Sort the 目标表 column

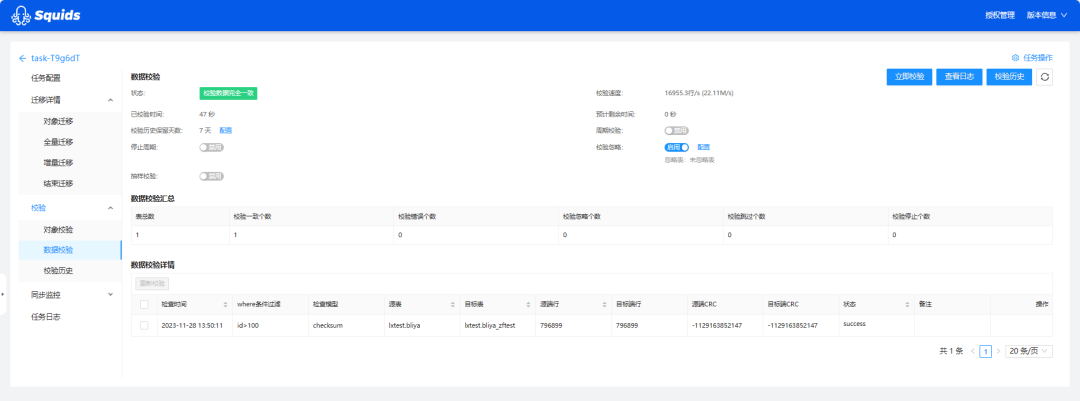[x=529, y=305]
